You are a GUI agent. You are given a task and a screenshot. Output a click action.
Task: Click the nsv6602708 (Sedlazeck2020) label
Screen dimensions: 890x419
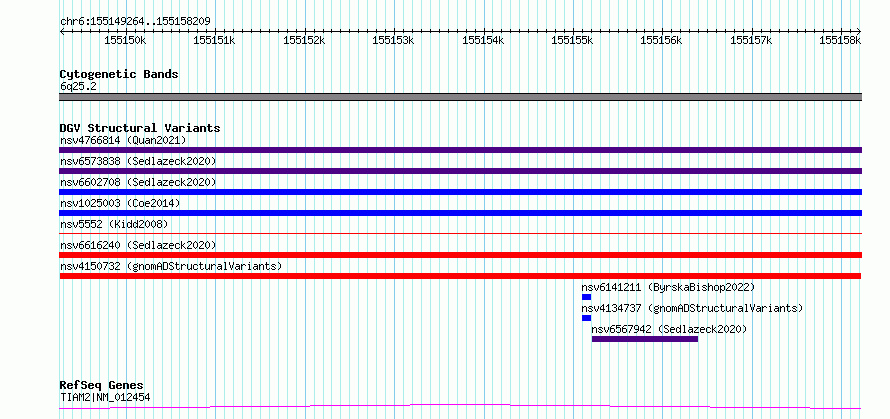[x=138, y=182]
